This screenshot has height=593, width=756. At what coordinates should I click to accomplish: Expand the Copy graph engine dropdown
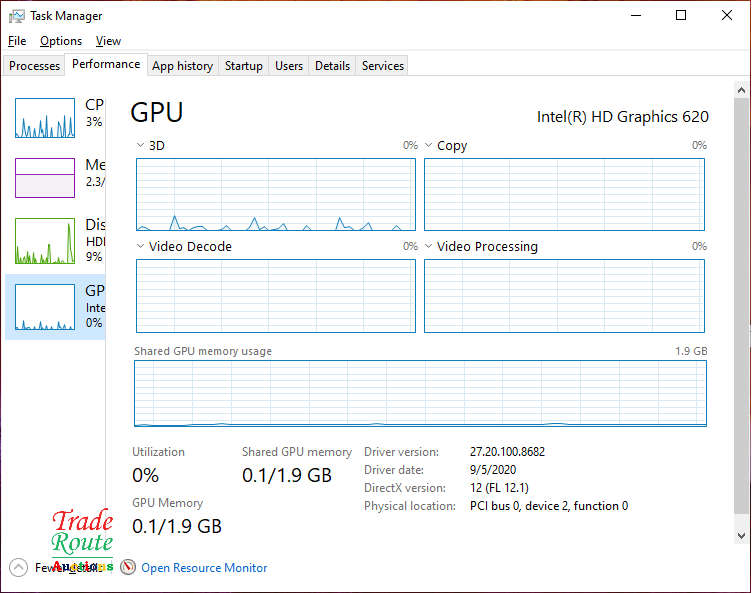coord(430,146)
